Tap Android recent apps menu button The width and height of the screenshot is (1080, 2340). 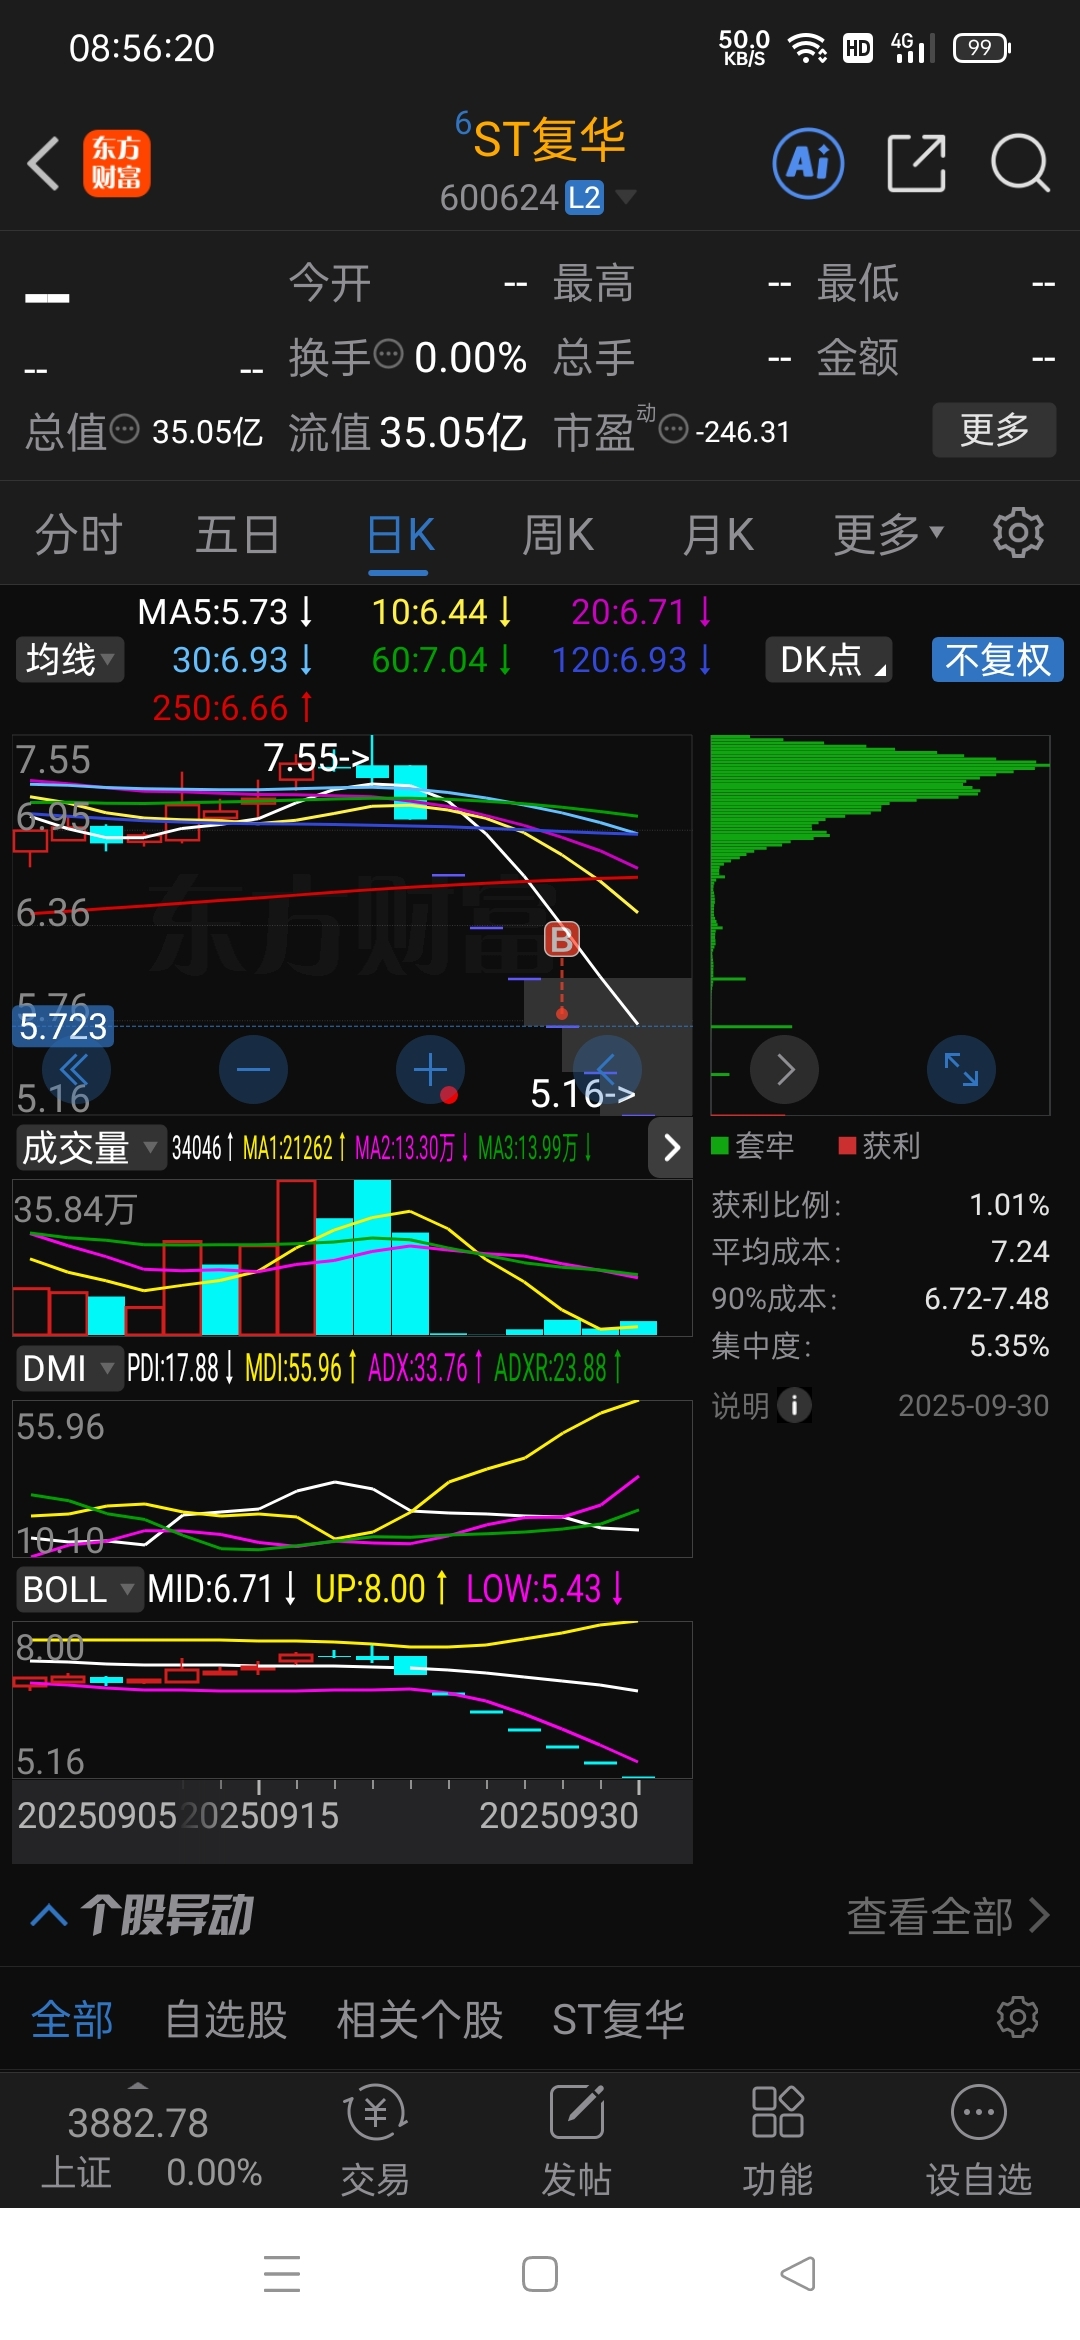coord(282,2274)
